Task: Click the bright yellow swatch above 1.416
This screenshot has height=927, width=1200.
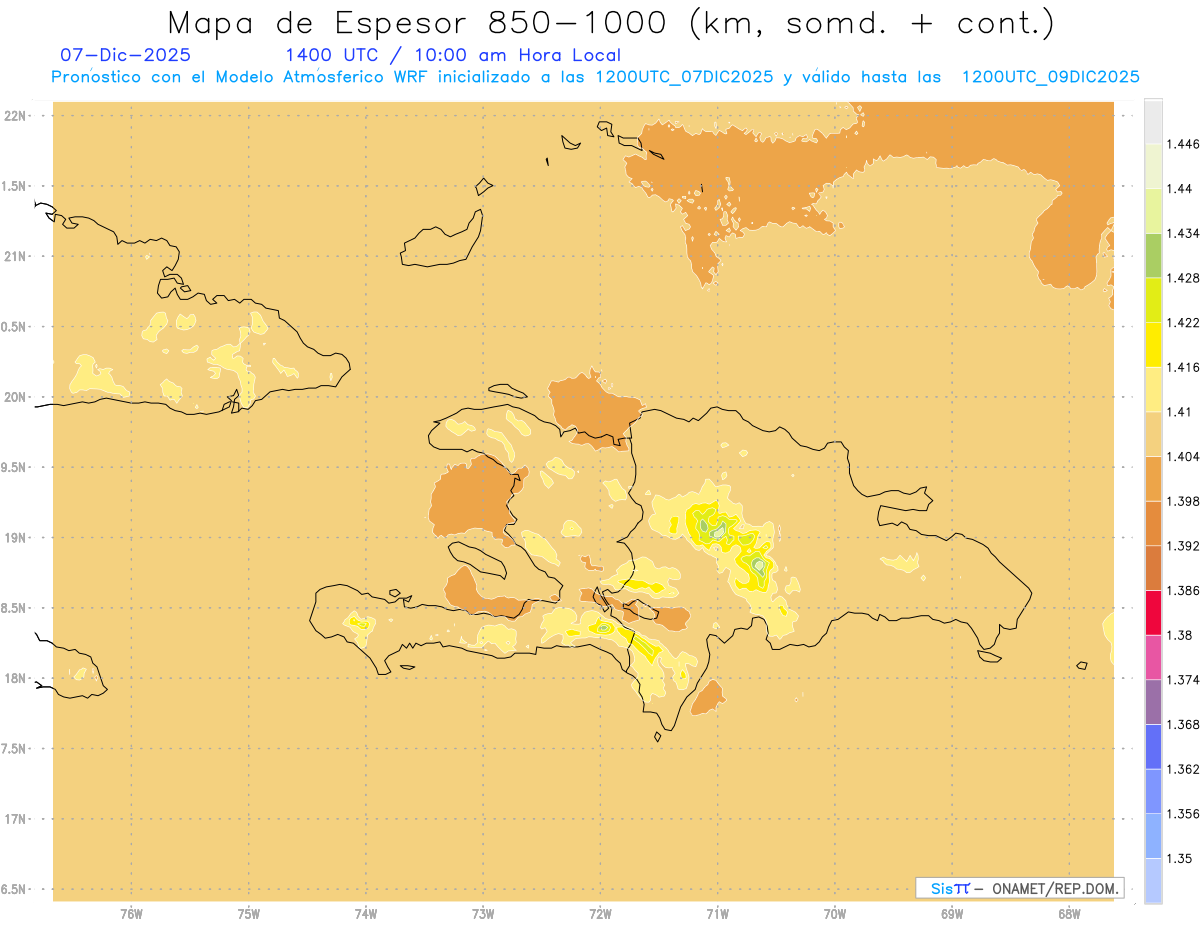Action: click(1153, 344)
